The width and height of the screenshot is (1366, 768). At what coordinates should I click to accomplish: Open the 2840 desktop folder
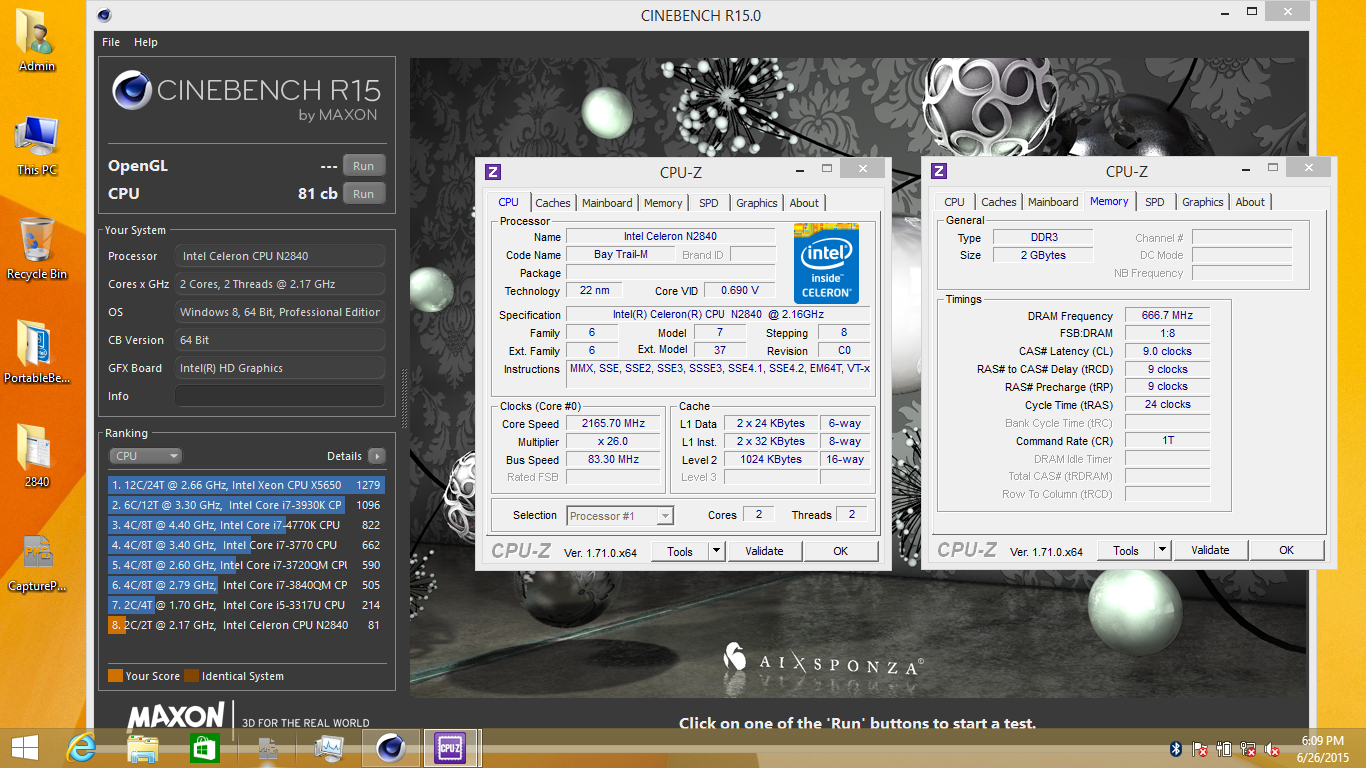pyautogui.click(x=37, y=455)
